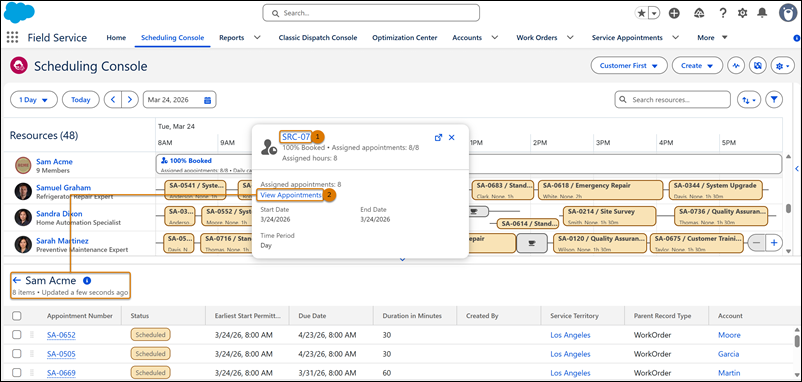Open appointment SA-0652 link
This screenshot has height=382, width=802.
[61, 335]
